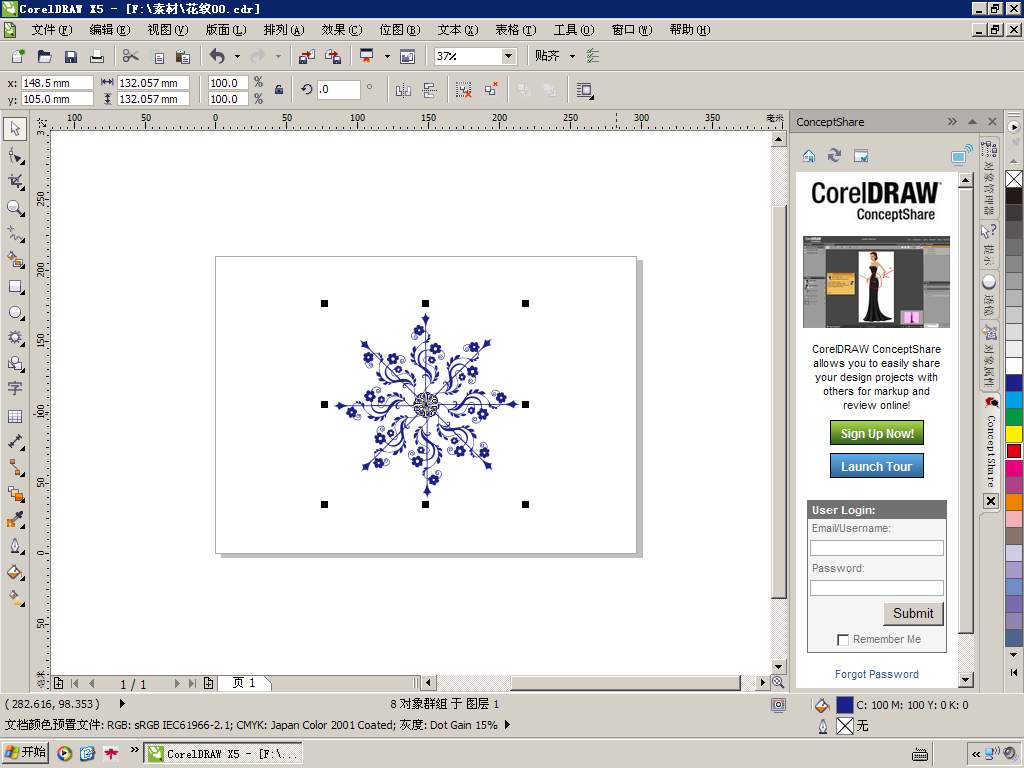This screenshot has width=1024, height=768.
Task: Select the Interactive fill tool
Action: (15, 598)
